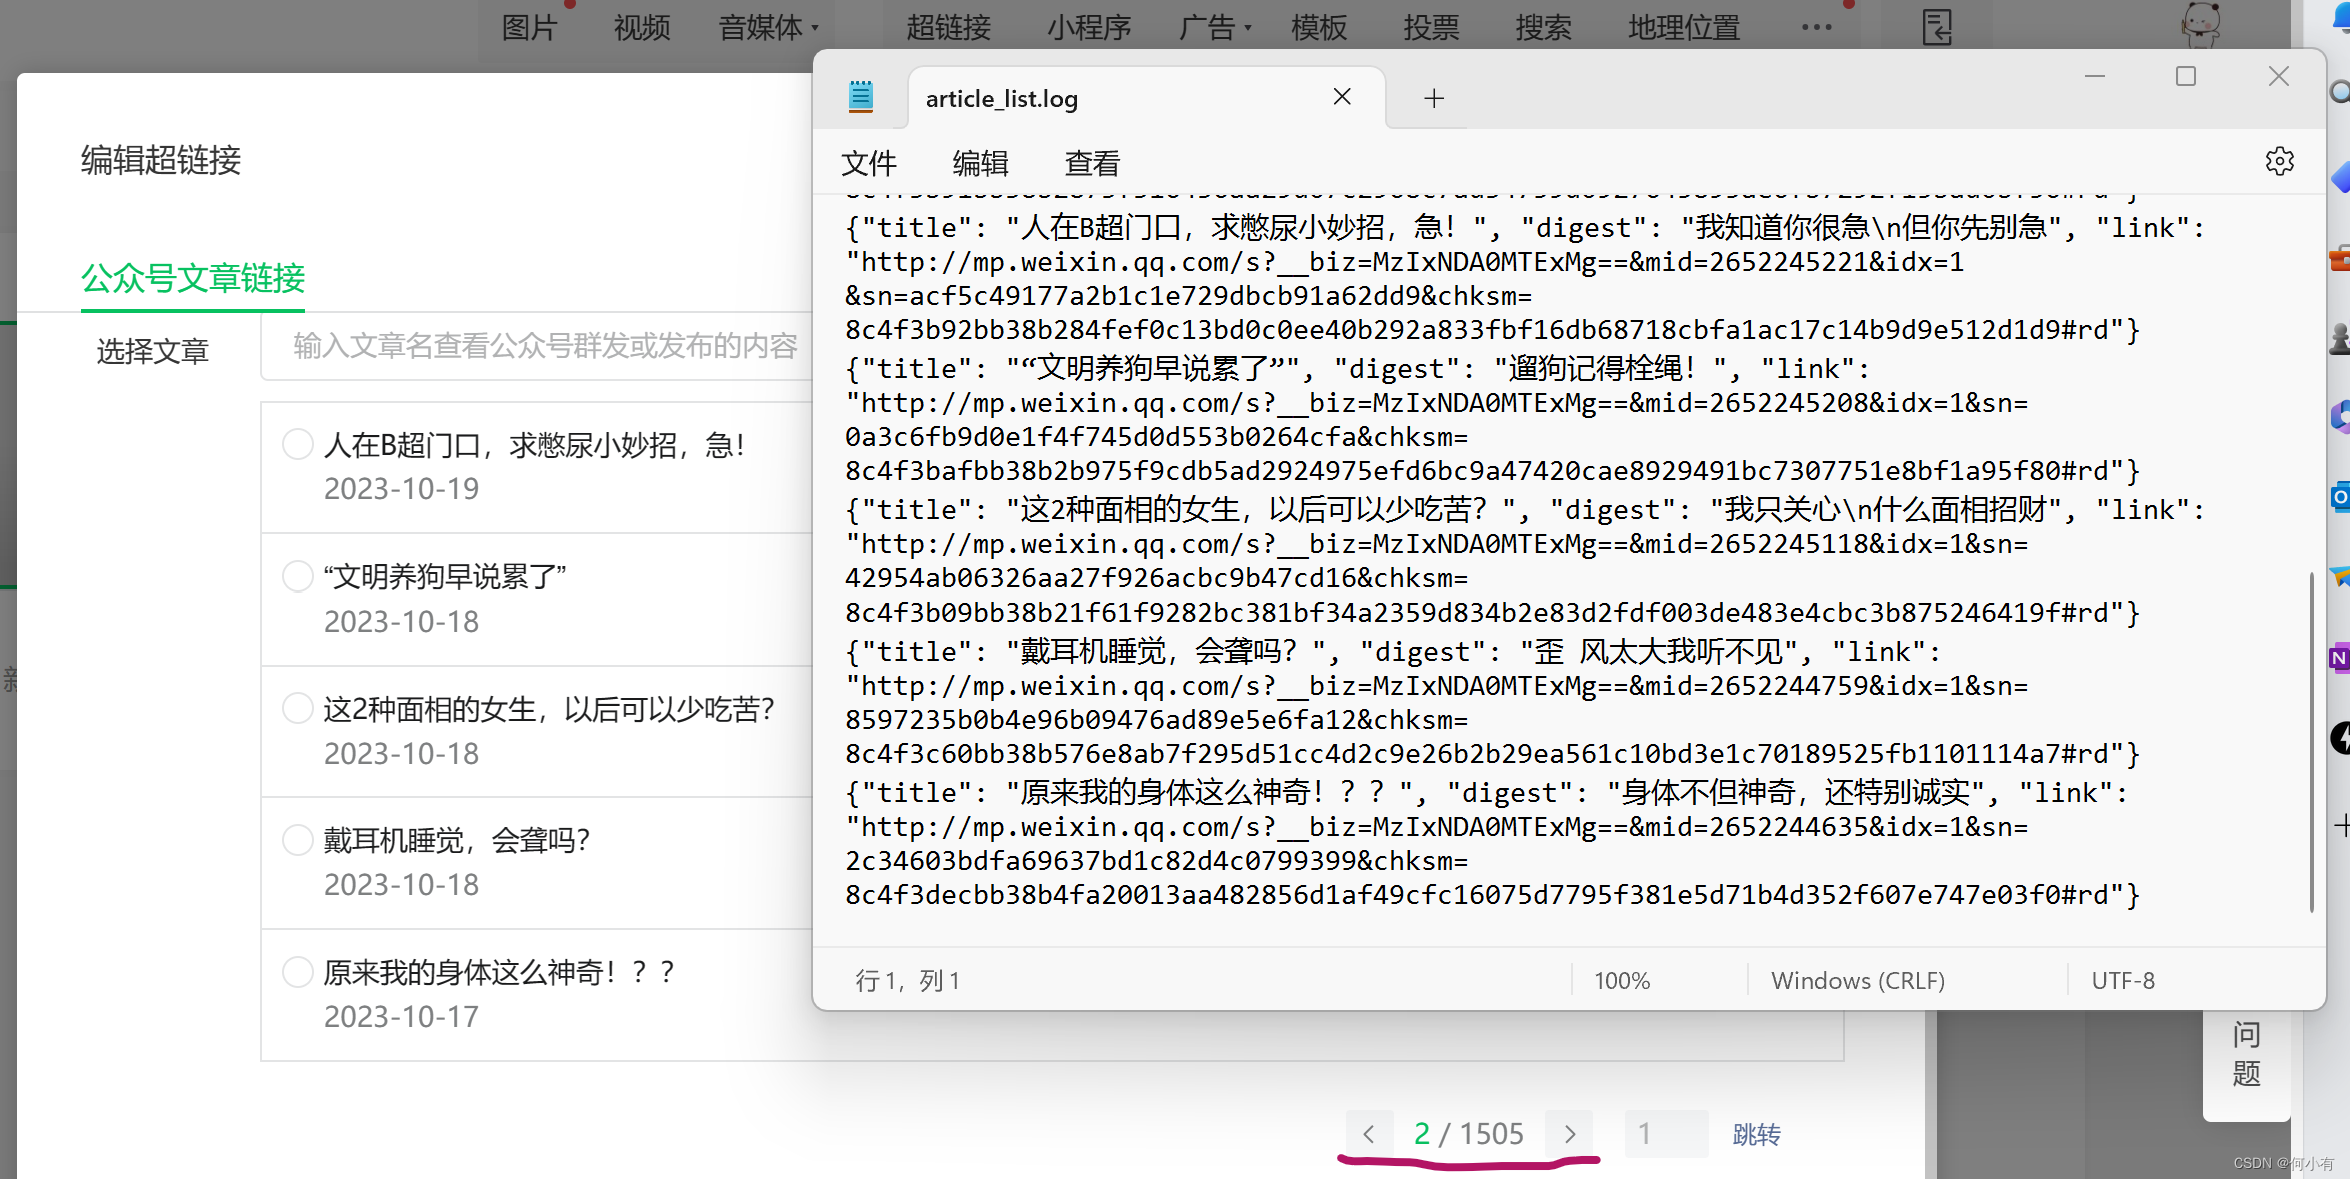Screen dimensions: 2350x1180
Task: Select article 原来我的身体这么神奇 radio button
Action: point(297,972)
